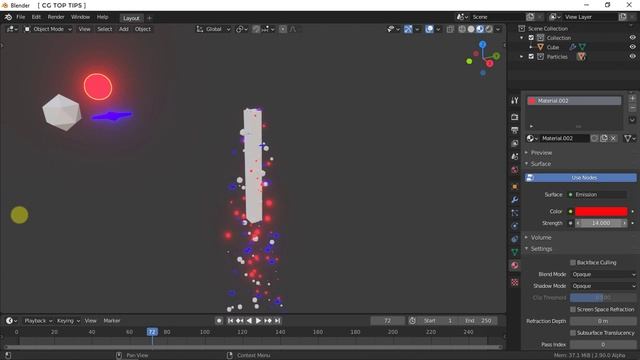Viewport: 640px width, 360px height.
Task: Open the Scene properties tab
Action: [x=515, y=156]
